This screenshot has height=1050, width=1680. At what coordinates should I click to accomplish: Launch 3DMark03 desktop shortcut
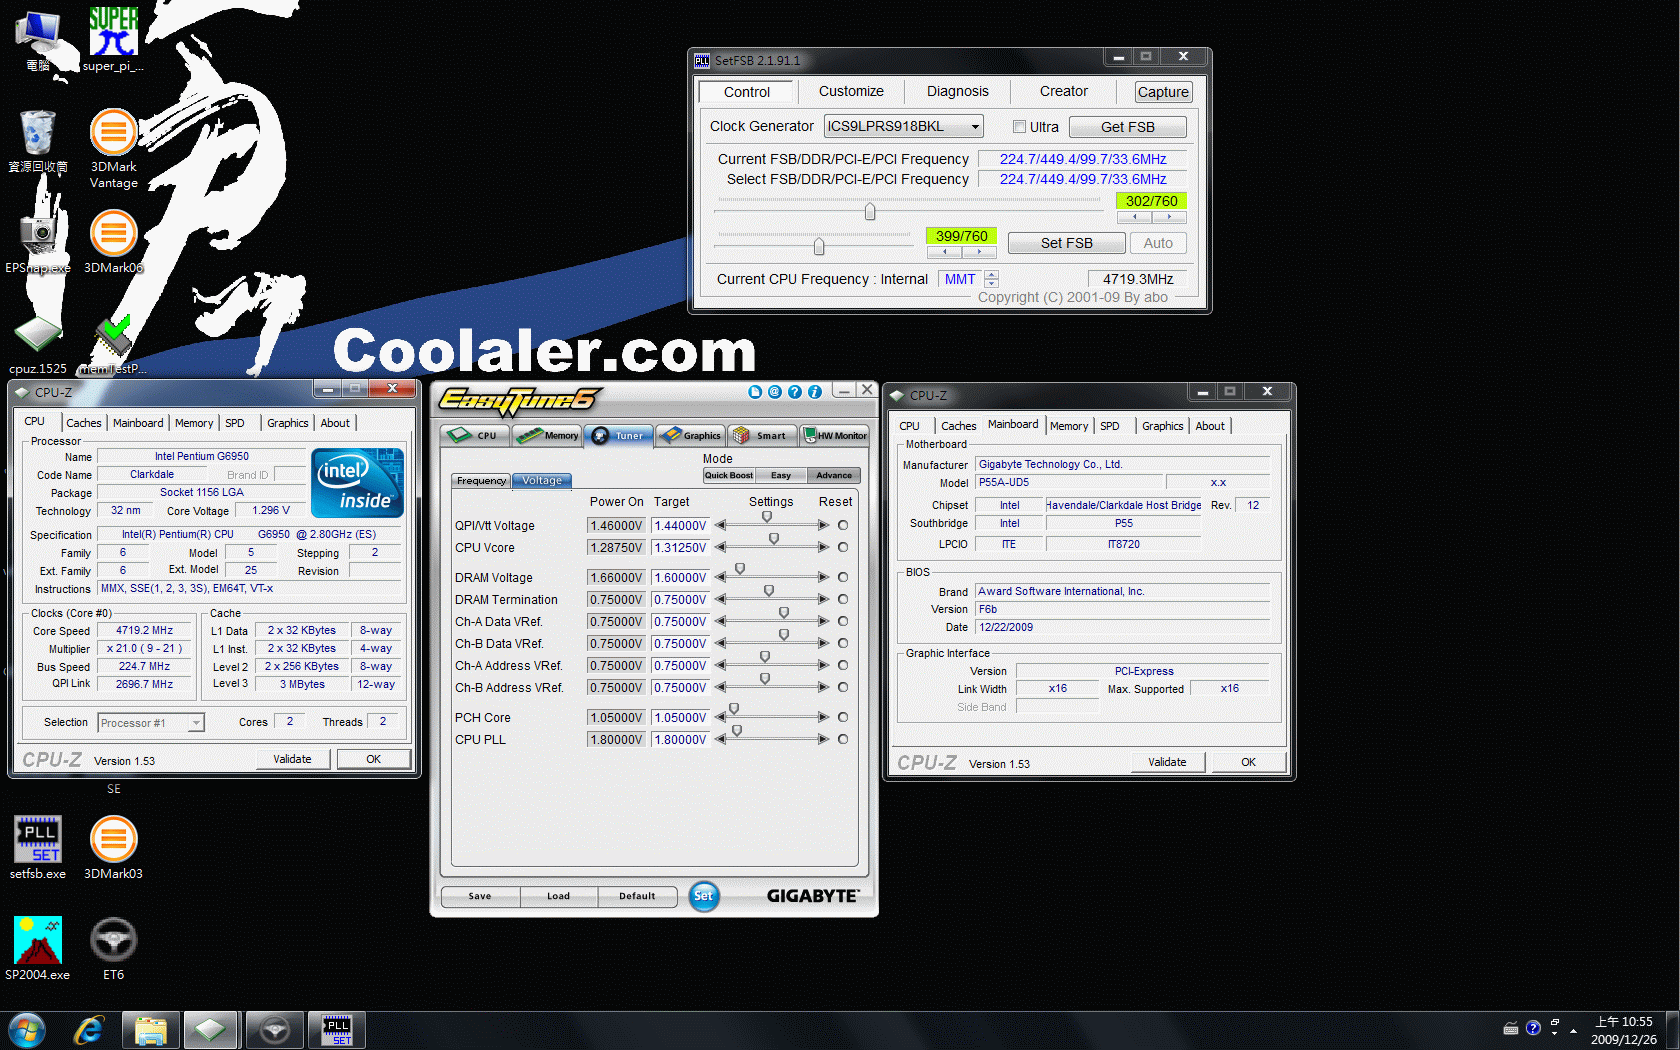113,847
